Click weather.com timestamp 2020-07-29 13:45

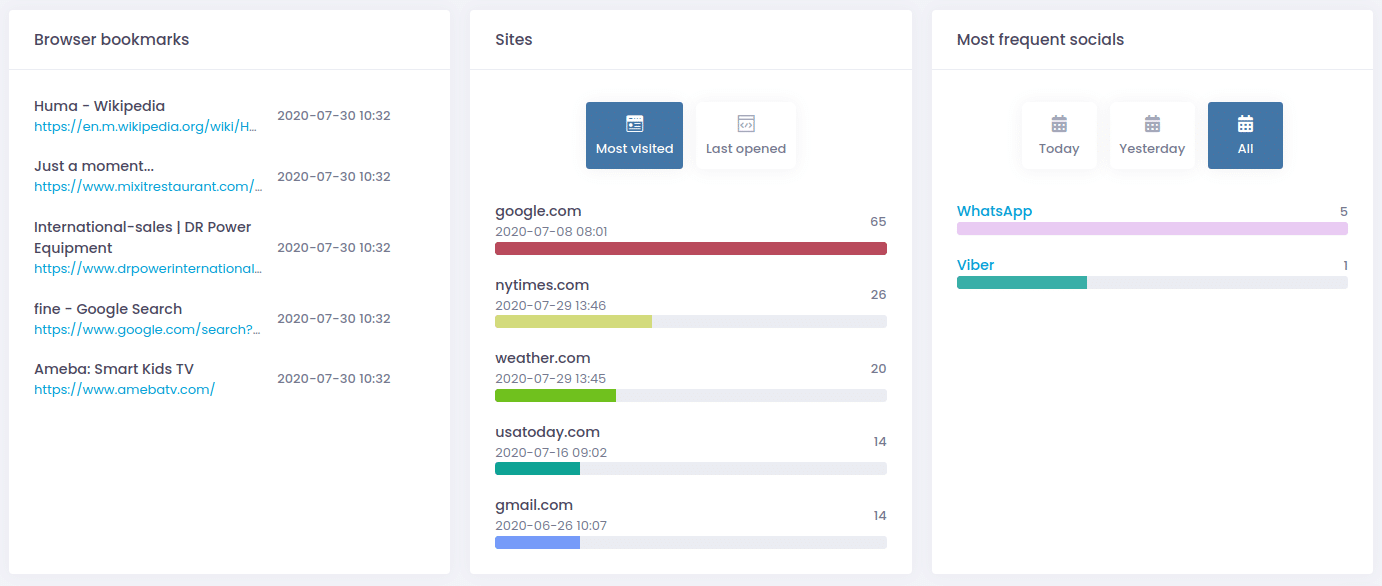coord(550,379)
